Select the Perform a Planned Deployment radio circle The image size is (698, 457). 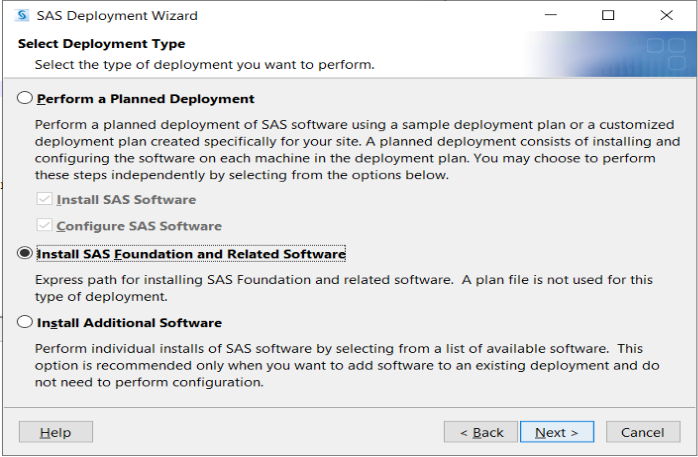[x=25, y=98]
